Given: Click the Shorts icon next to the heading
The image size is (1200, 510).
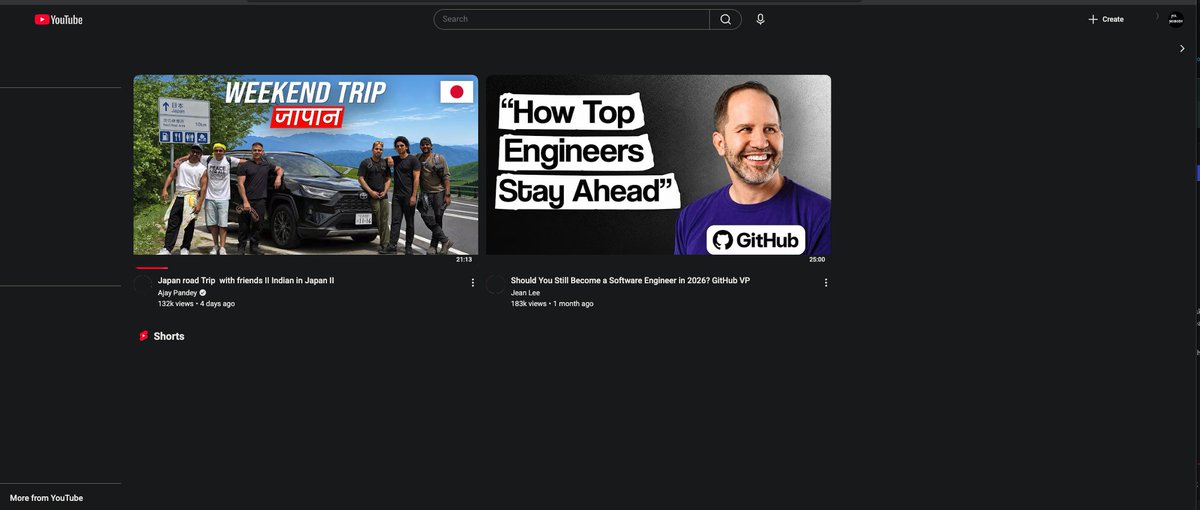Looking at the screenshot, I should coord(143,336).
